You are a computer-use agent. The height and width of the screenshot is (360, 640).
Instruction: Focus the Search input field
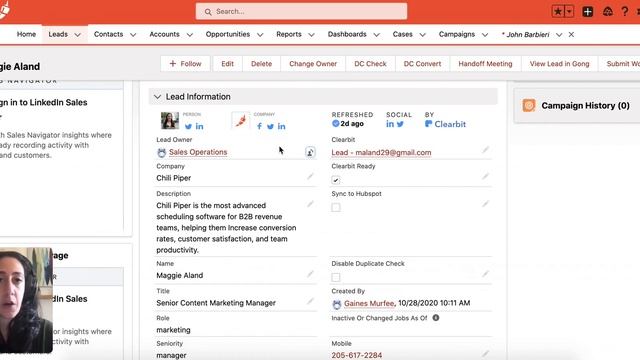[x=301, y=11]
